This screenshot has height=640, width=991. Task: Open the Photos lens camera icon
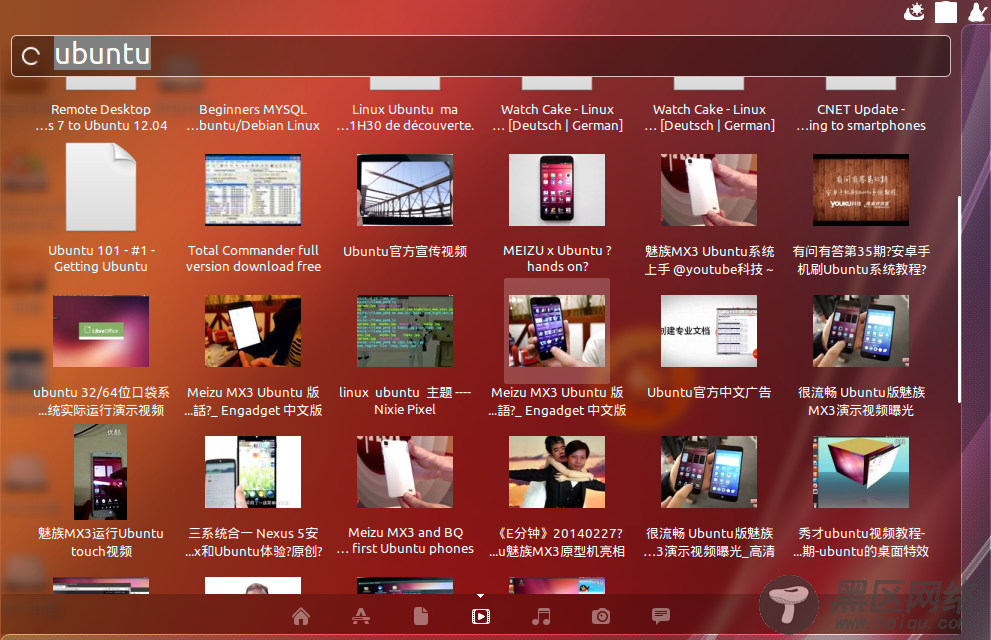pyautogui.click(x=601, y=616)
